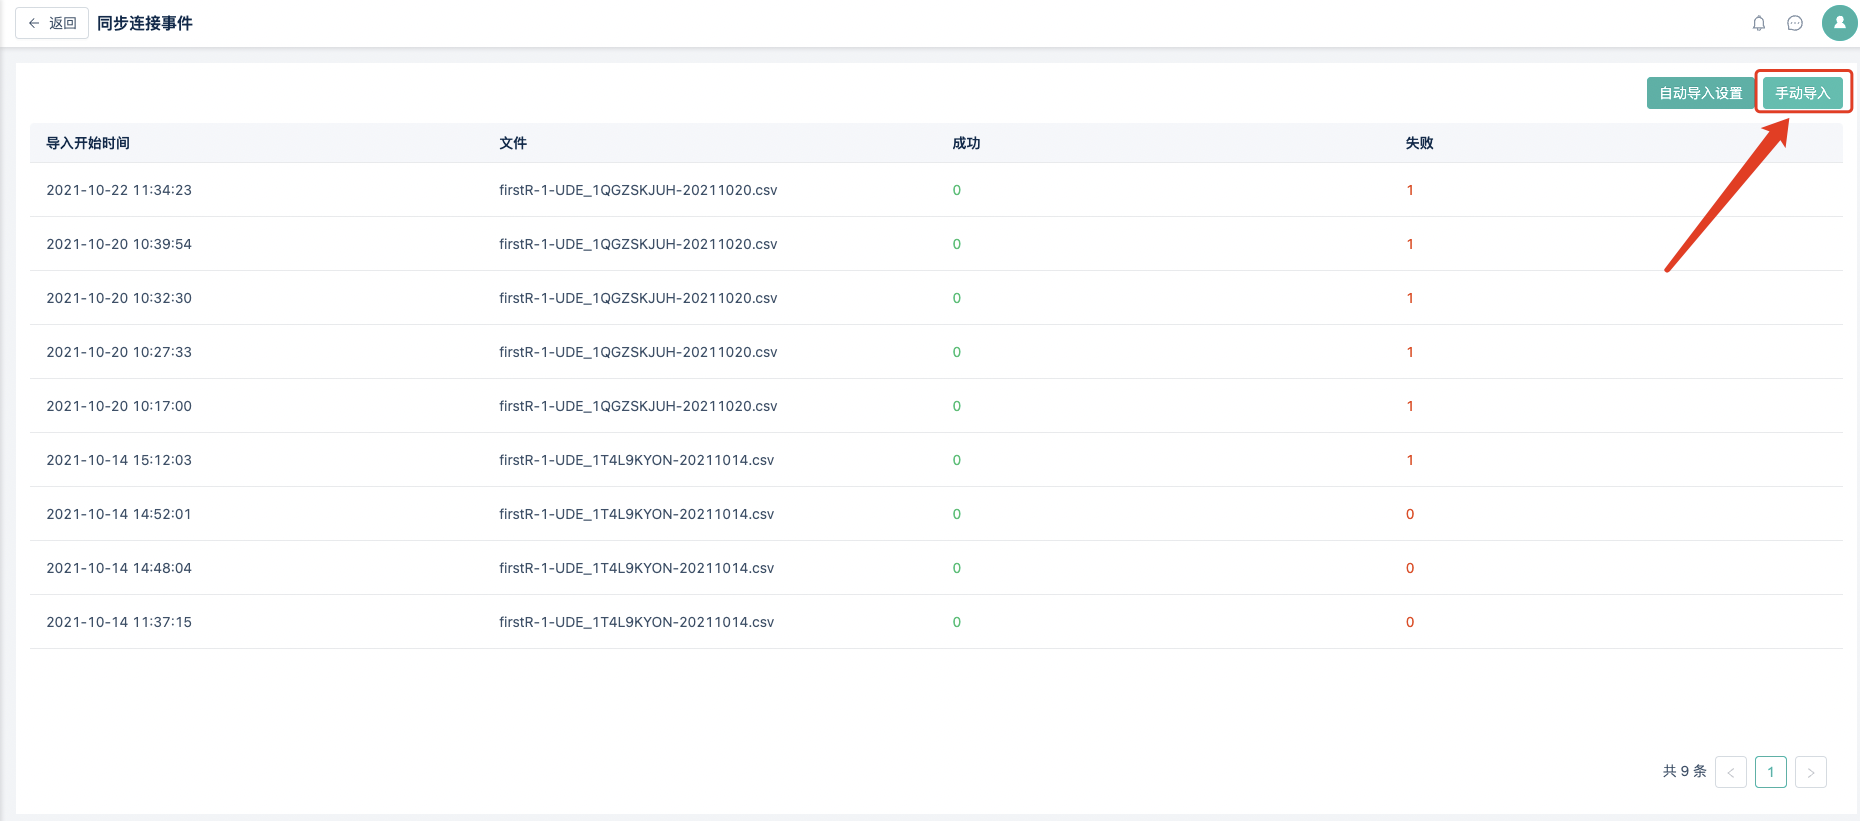The height and width of the screenshot is (821, 1860).
Task: Select the 2021-10-14 14:52:01 timestamp
Action: pyautogui.click(x=119, y=514)
